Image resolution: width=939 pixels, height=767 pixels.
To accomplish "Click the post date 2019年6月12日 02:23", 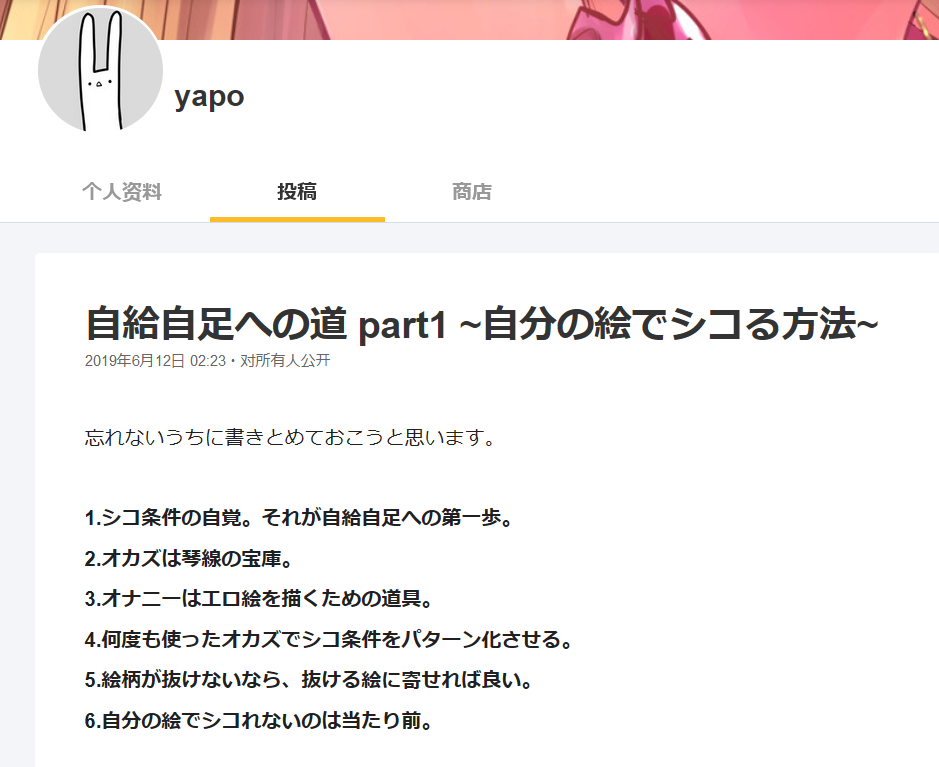I will (x=155, y=360).
